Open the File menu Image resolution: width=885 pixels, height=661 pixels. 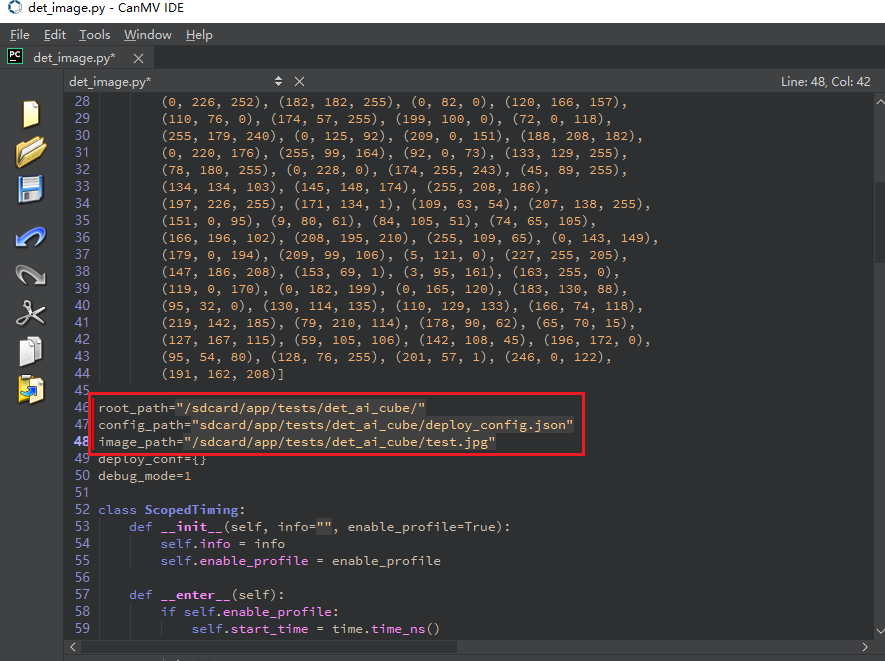click(x=20, y=35)
